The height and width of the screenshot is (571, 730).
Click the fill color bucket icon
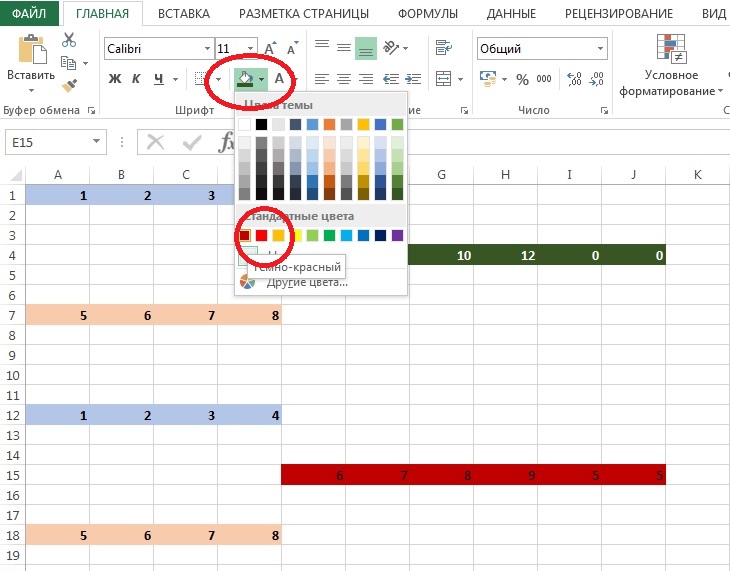tap(244, 79)
